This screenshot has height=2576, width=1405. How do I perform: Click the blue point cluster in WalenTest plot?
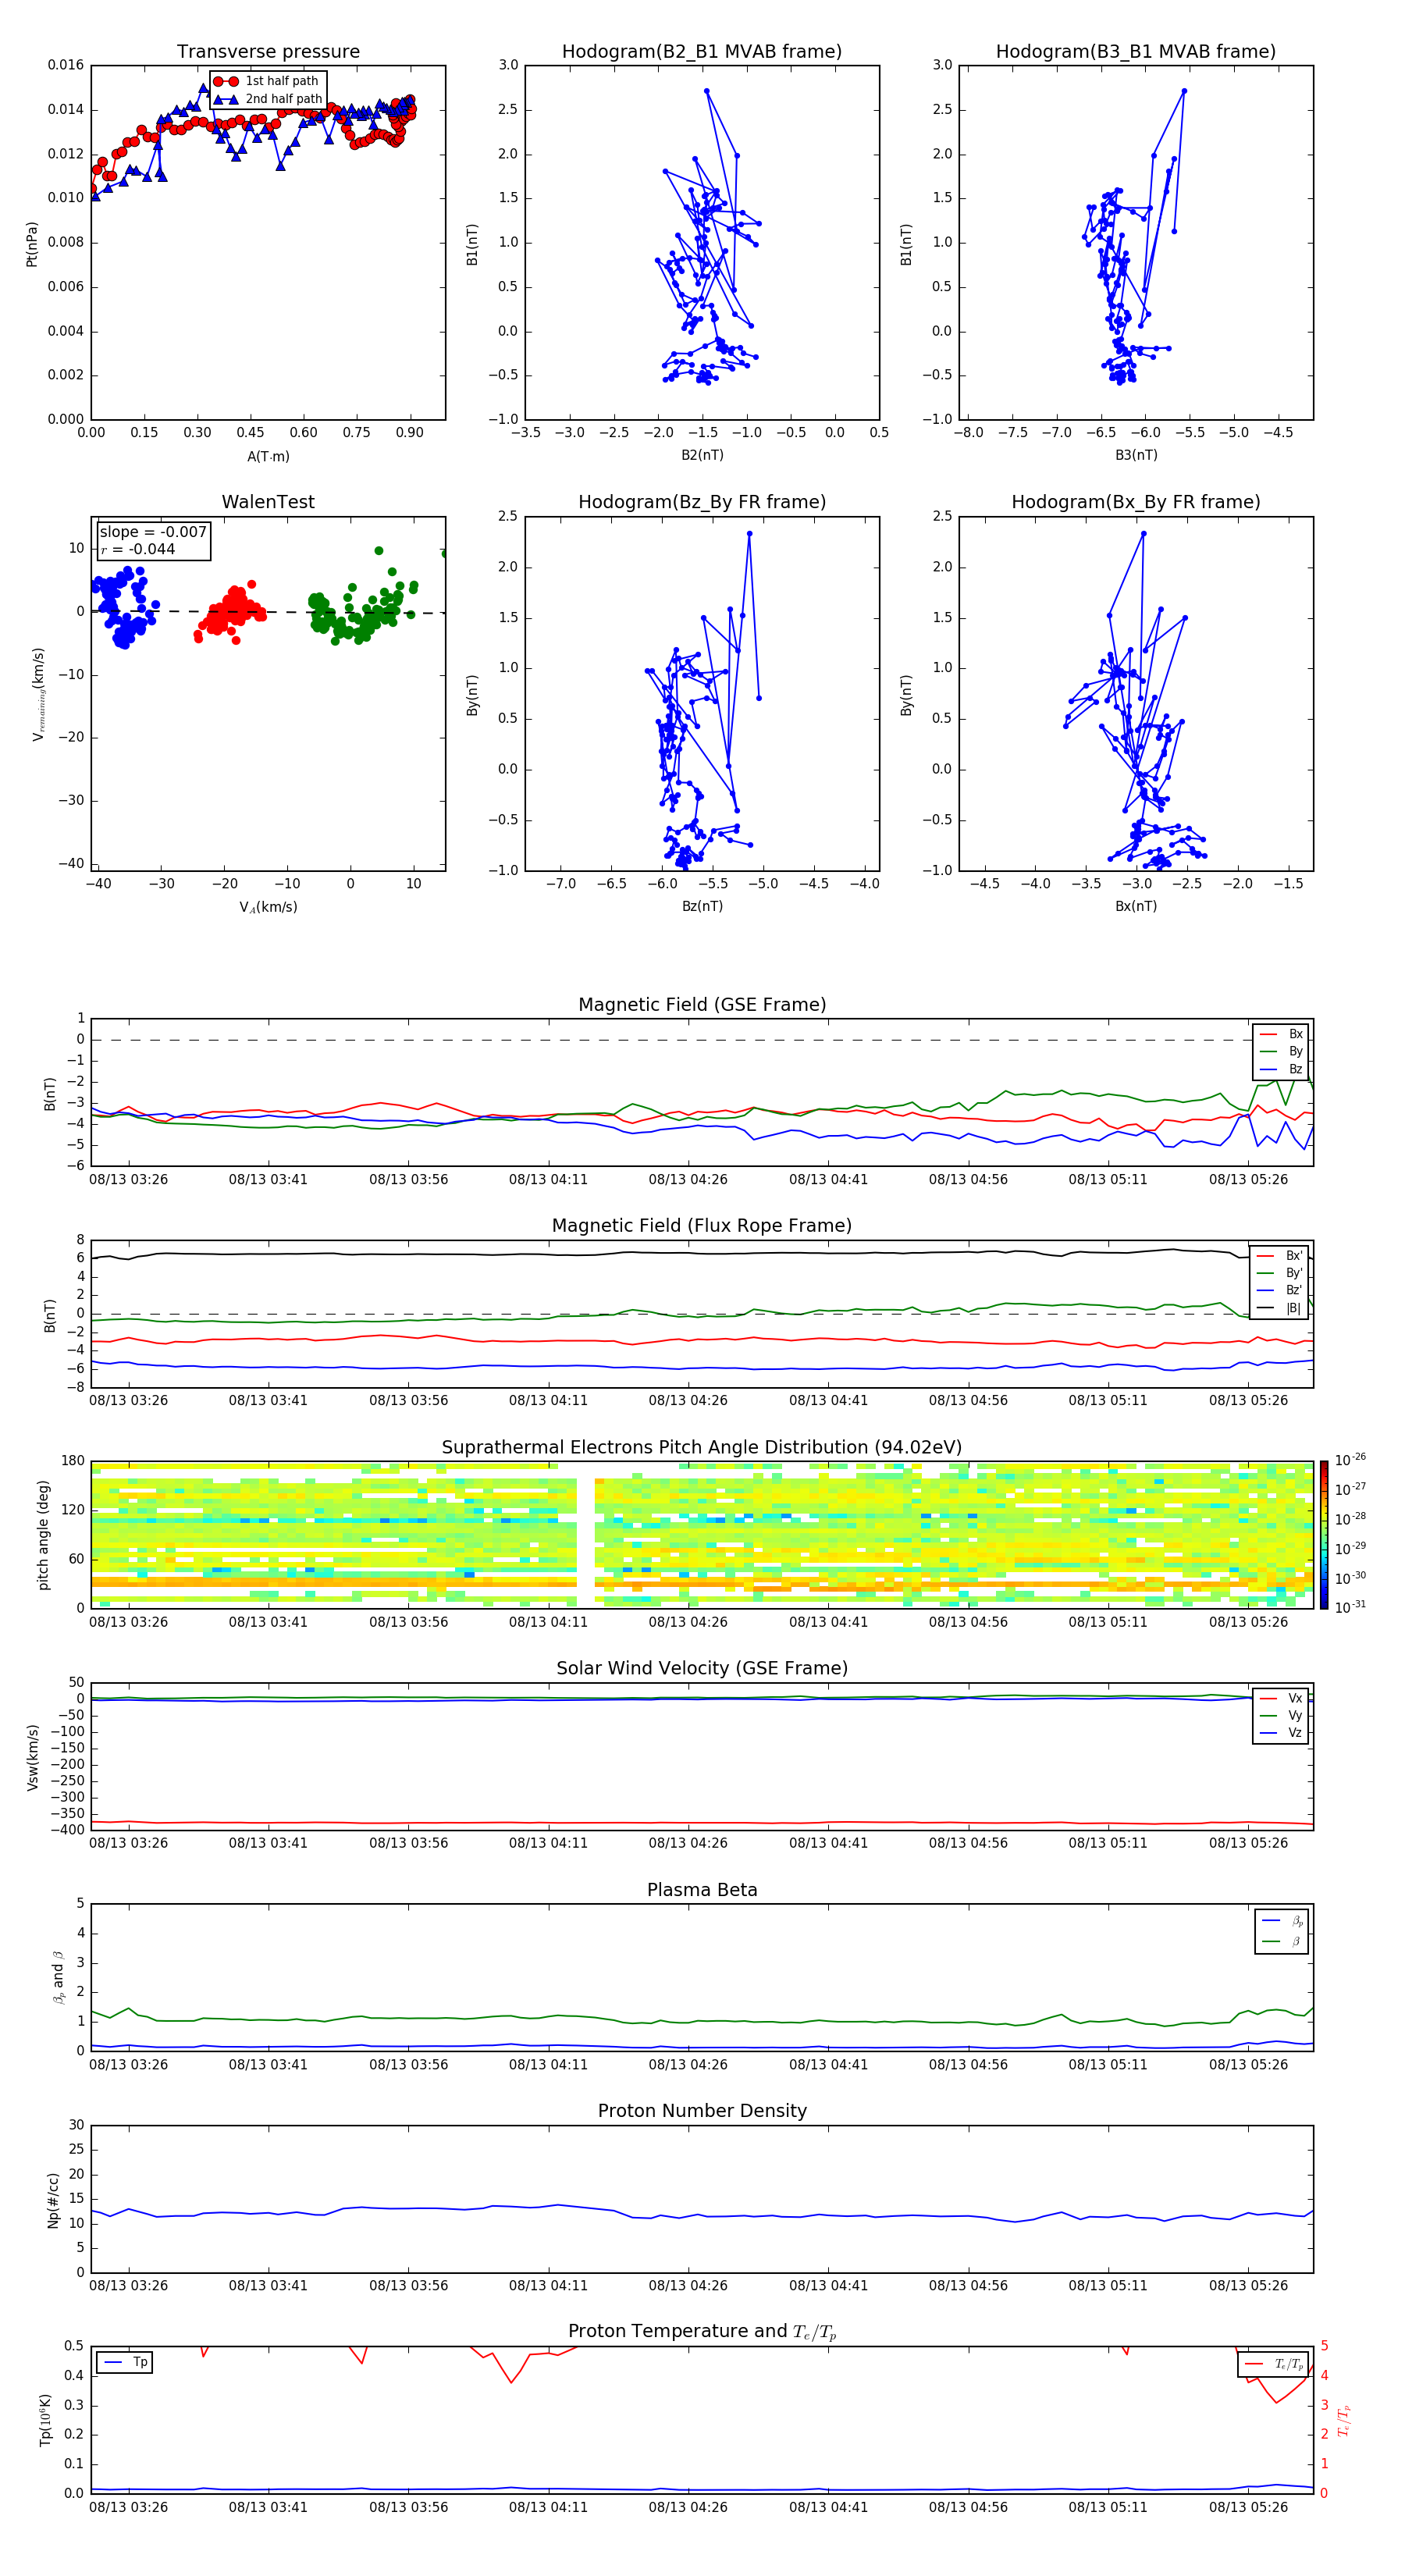(124, 608)
